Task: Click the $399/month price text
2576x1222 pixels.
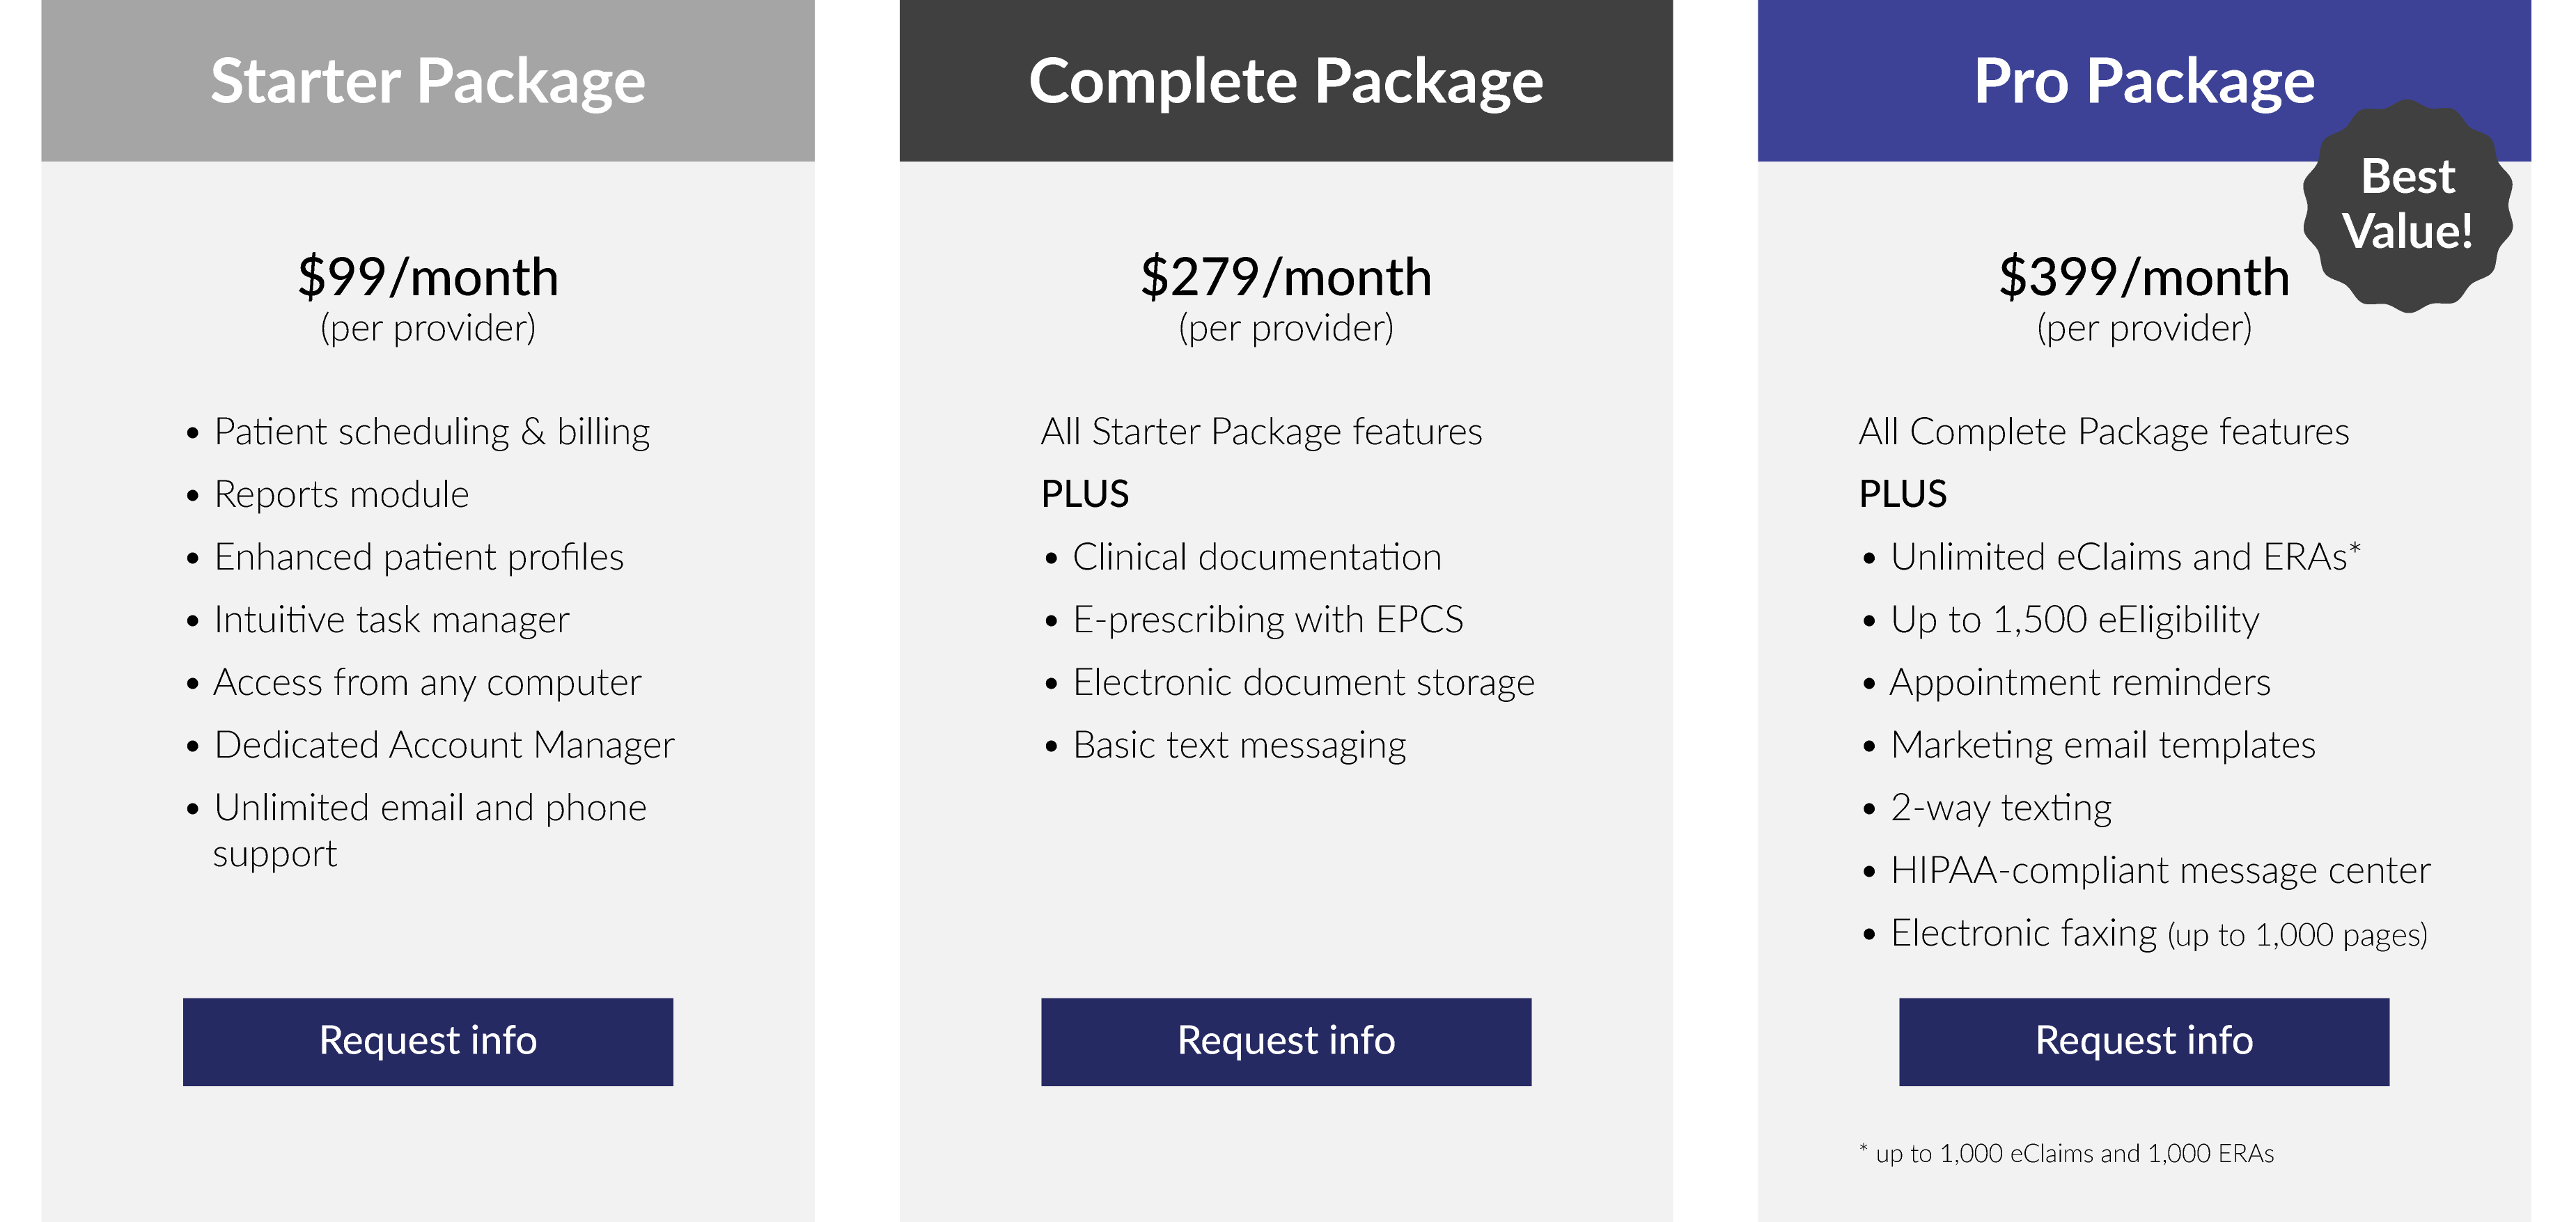Action: (2144, 277)
